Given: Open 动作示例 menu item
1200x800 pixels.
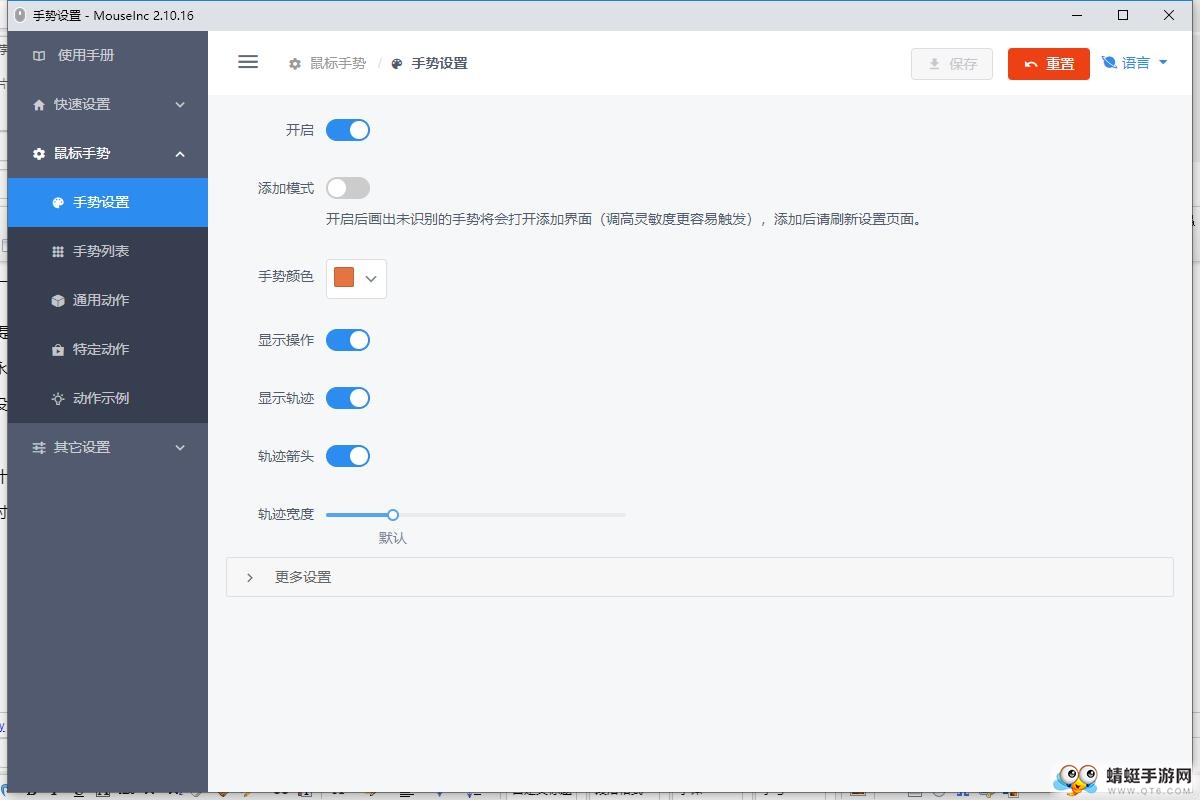Looking at the screenshot, I should pyautogui.click(x=108, y=398).
